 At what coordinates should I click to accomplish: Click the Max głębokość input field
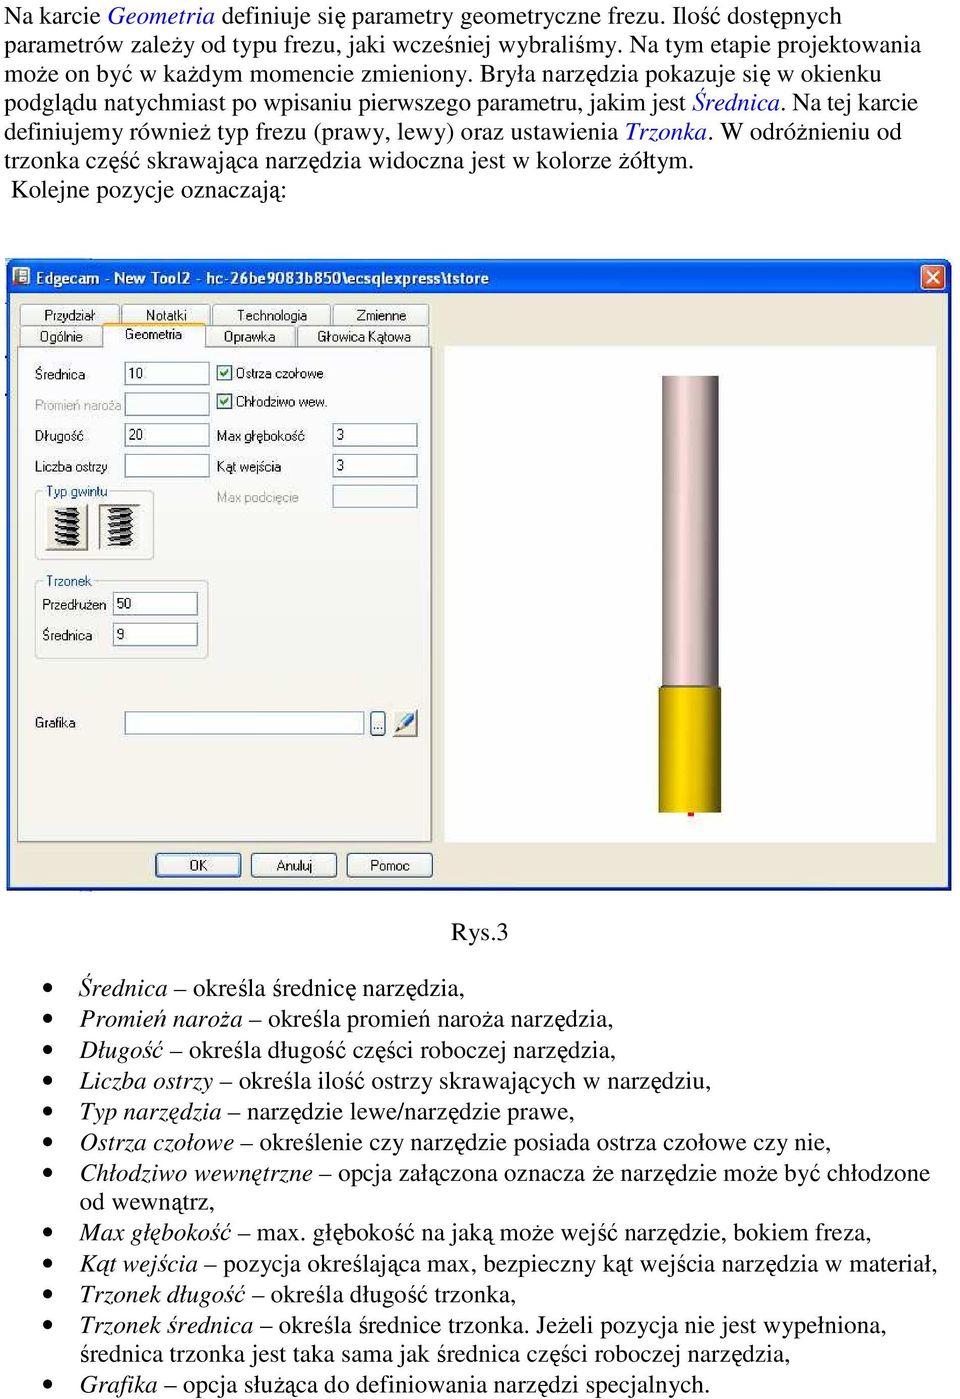(x=375, y=435)
